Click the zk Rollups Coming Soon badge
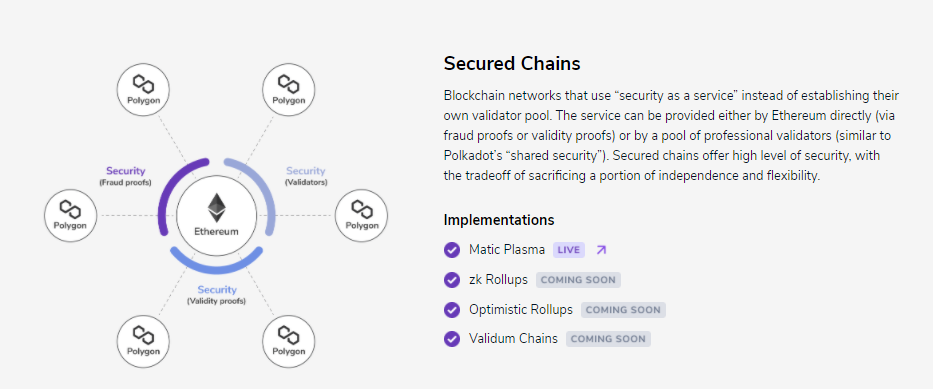Screen dimensions: 933x389 pos(578,280)
